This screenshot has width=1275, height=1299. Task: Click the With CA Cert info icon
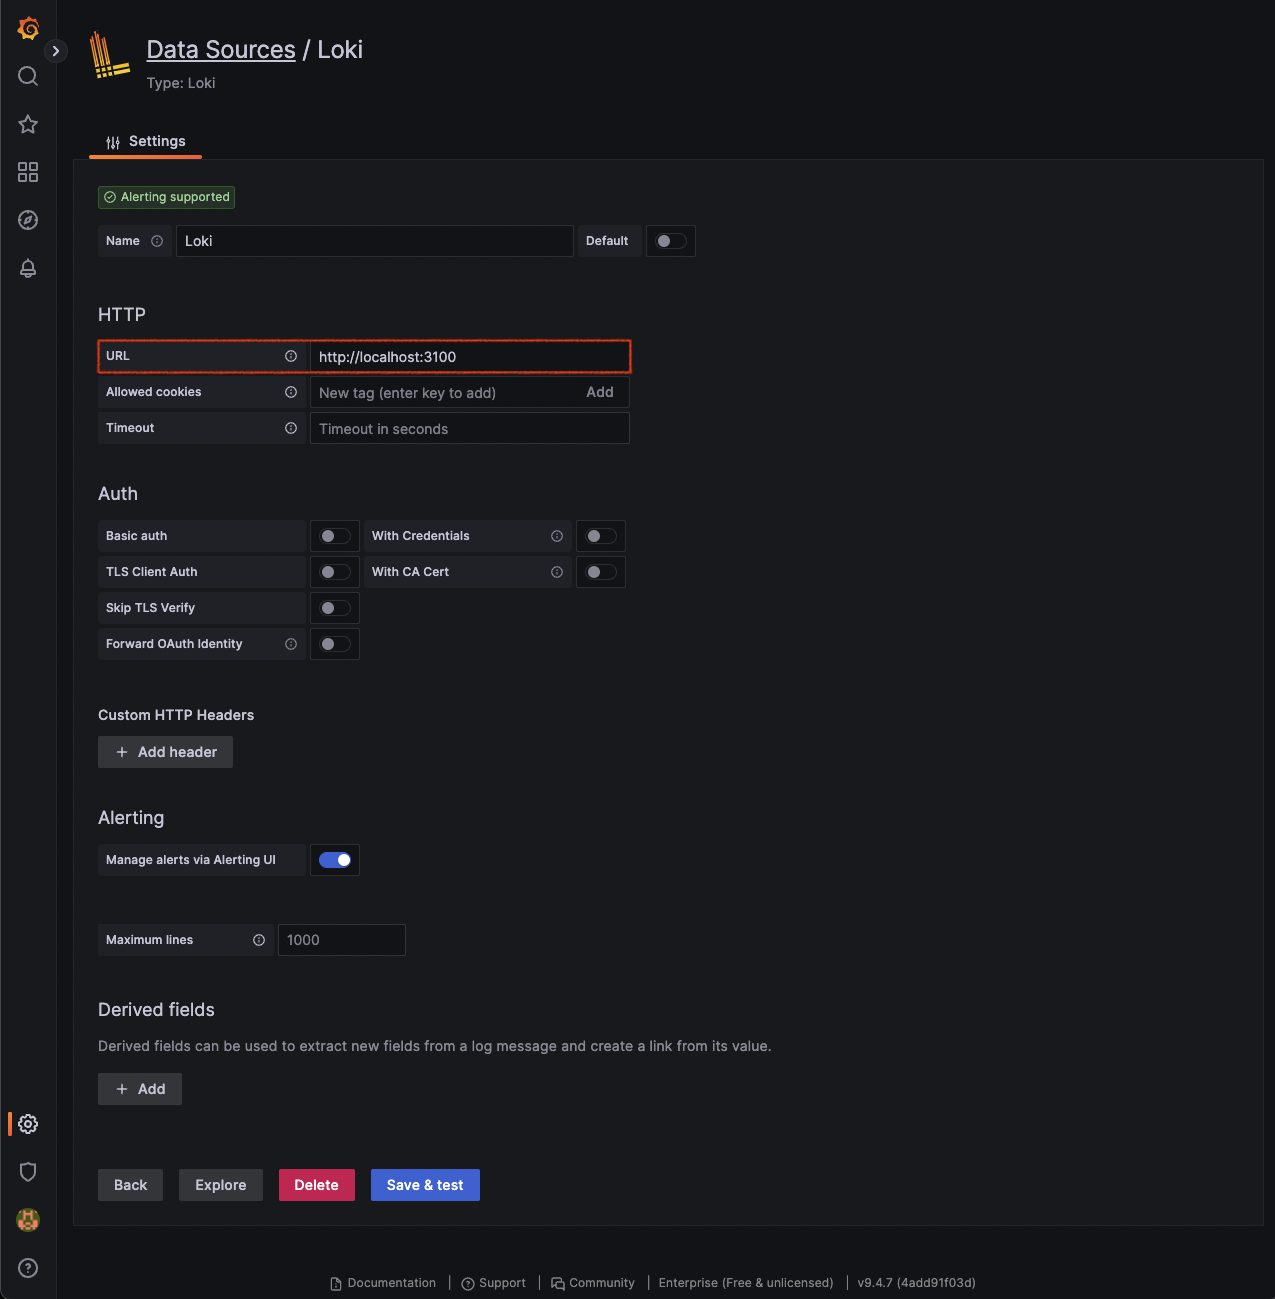coord(557,572)
